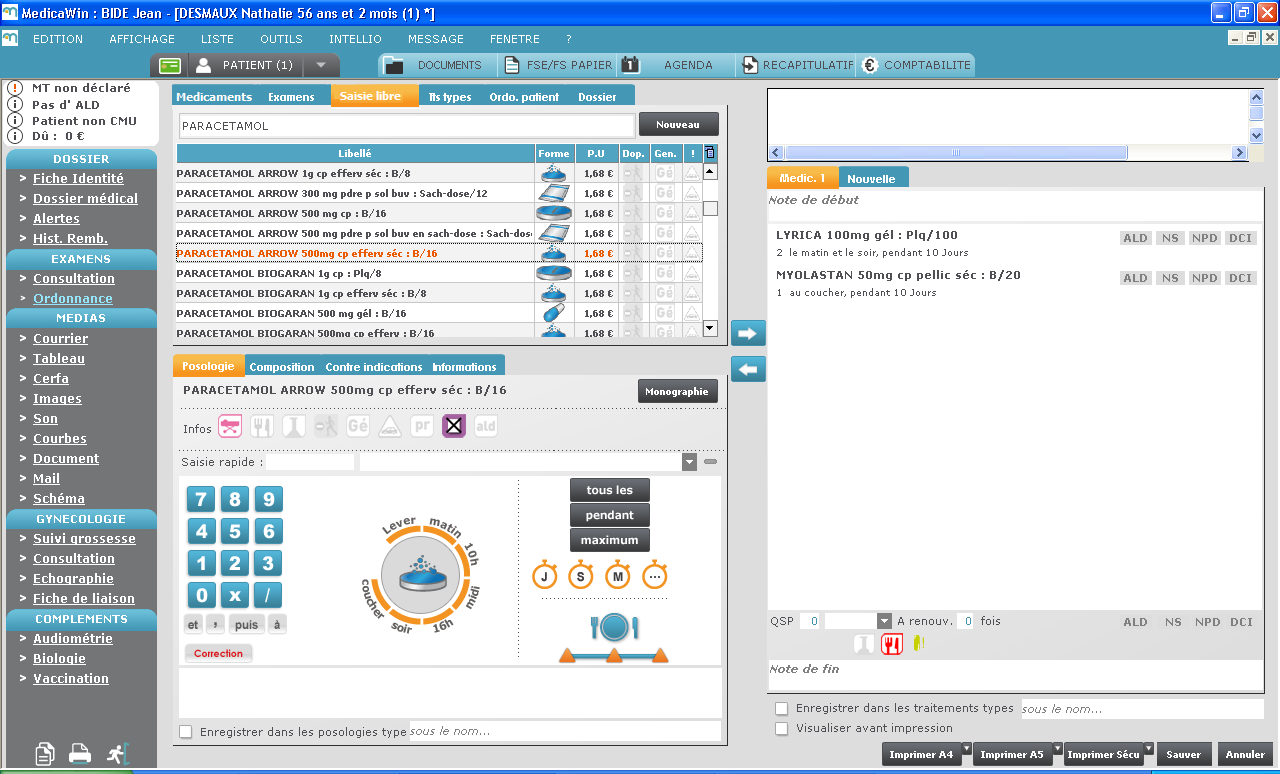1280x774 pixels.
Task: Click the Monographie button
Action: (677, 391)
